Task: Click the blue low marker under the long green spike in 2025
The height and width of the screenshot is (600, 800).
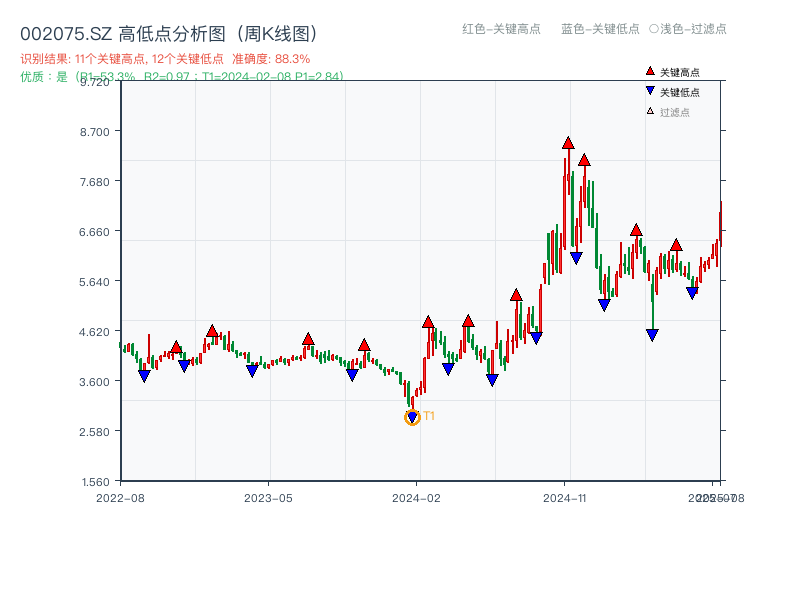Action: coord(652,335)
